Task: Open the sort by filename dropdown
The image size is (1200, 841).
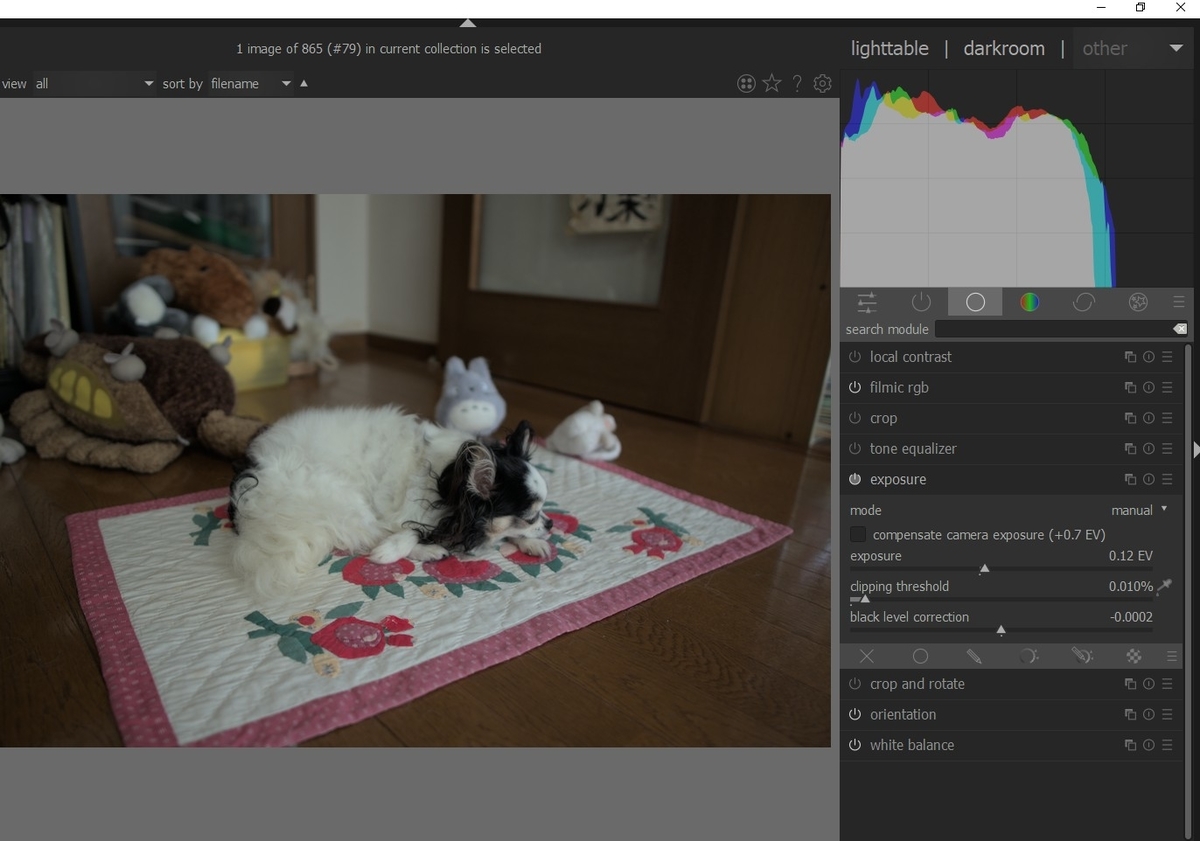Action: 251,84
